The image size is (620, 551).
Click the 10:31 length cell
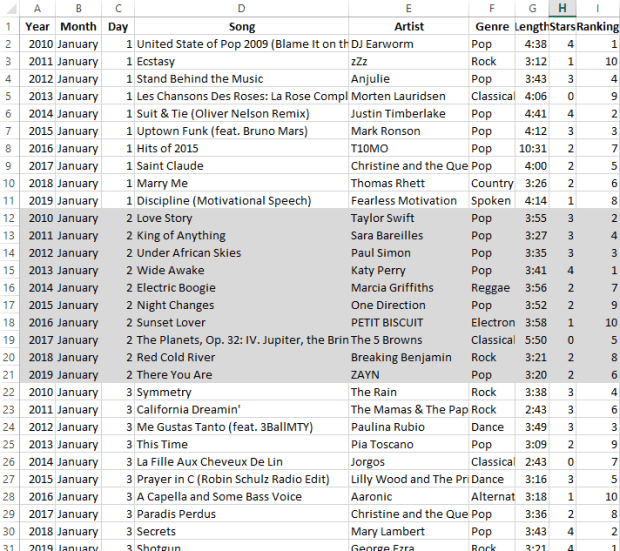pyautogui.click(x=532, y=149)
